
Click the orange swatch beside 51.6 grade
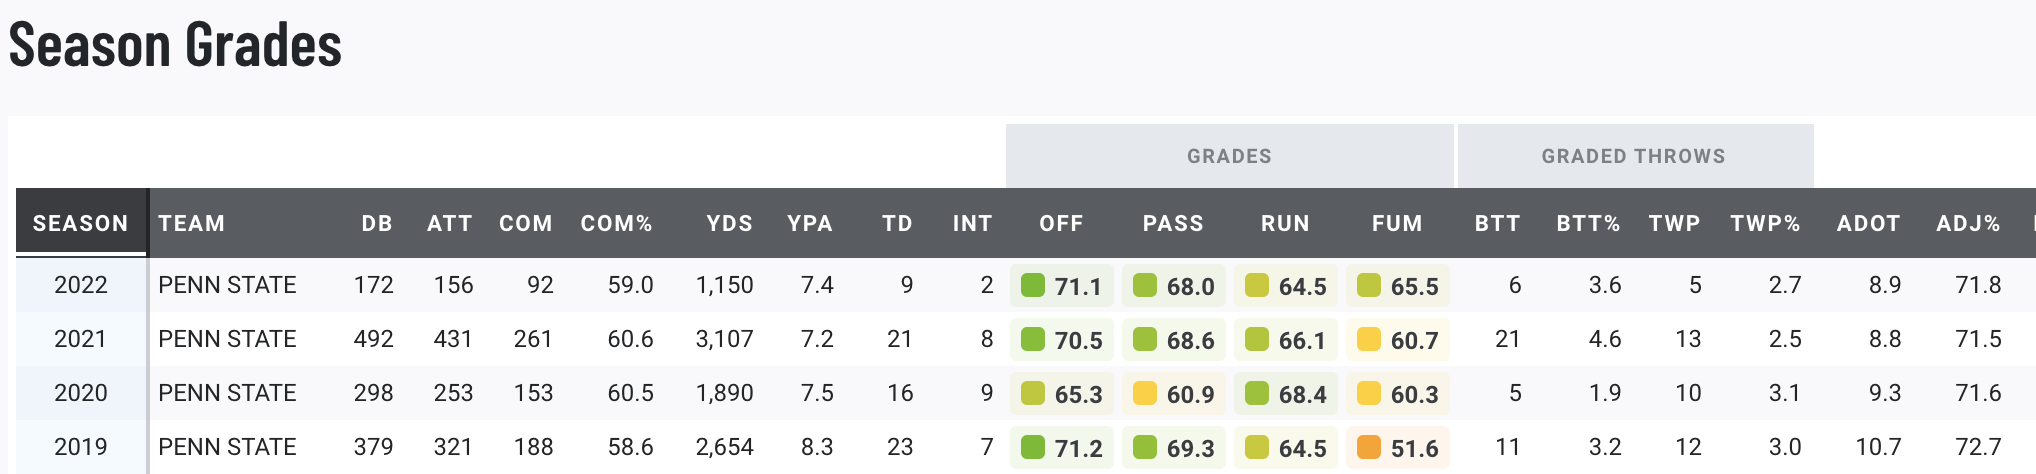[x=1368, y=448]
